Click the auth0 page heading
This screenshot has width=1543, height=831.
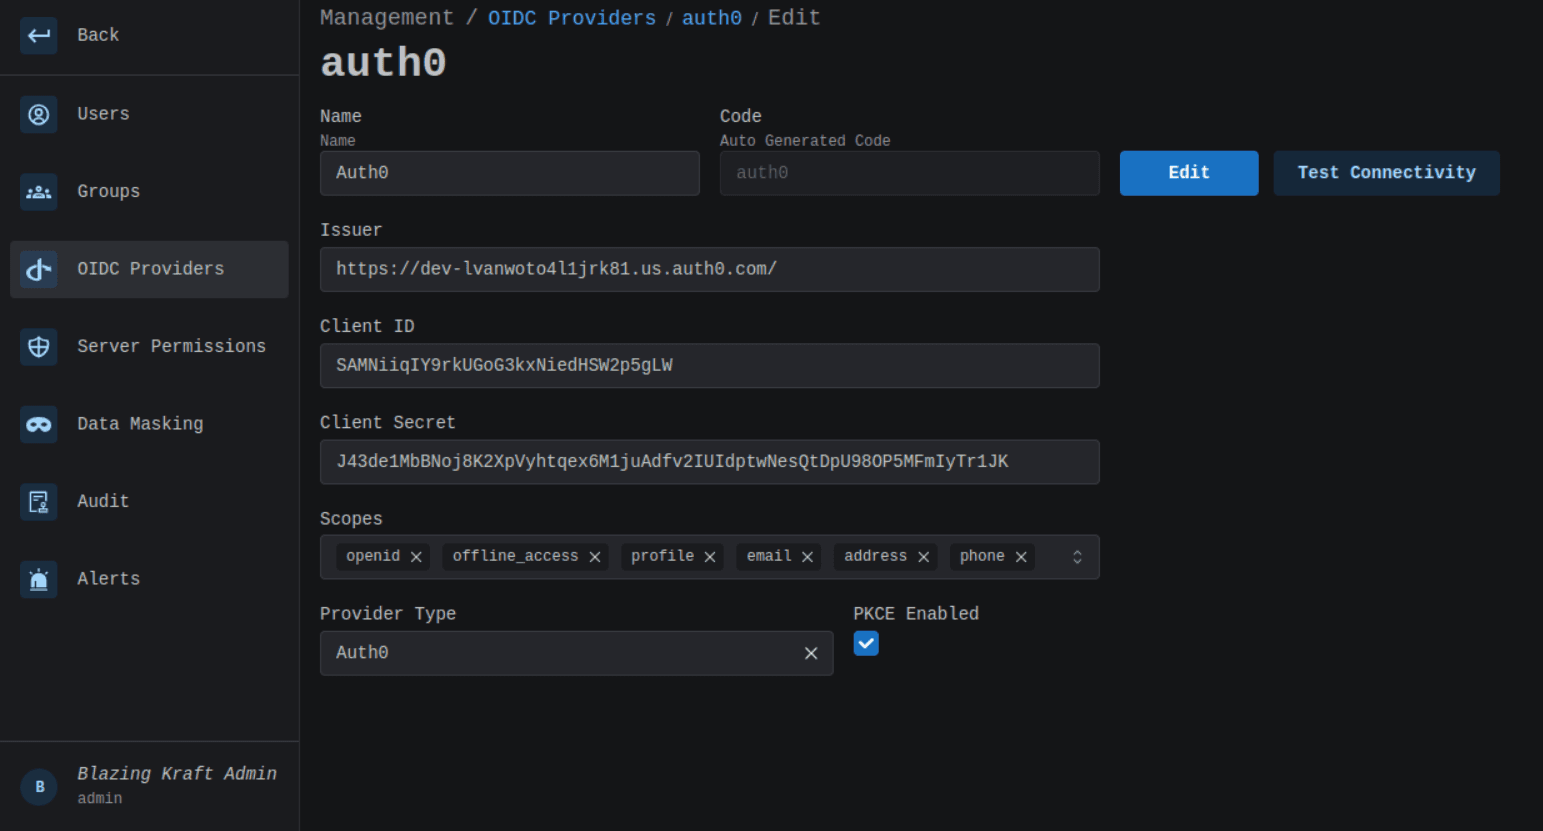click(383, 63)
